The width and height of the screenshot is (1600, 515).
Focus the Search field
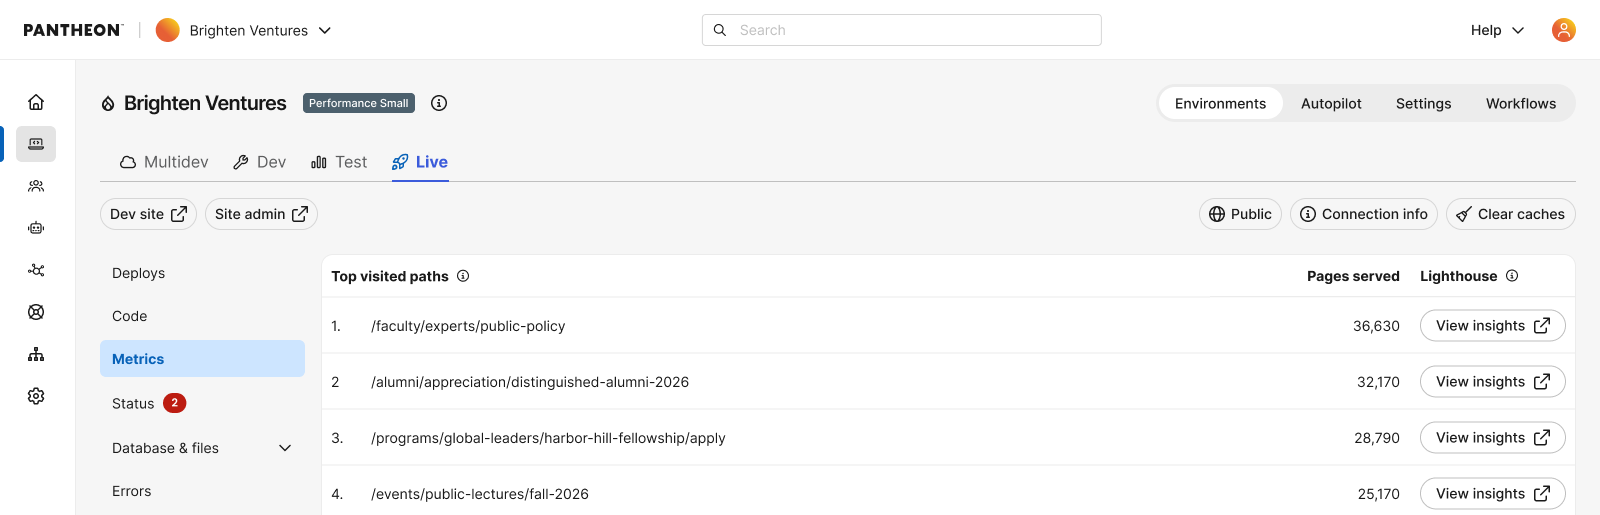coord(902,30)
